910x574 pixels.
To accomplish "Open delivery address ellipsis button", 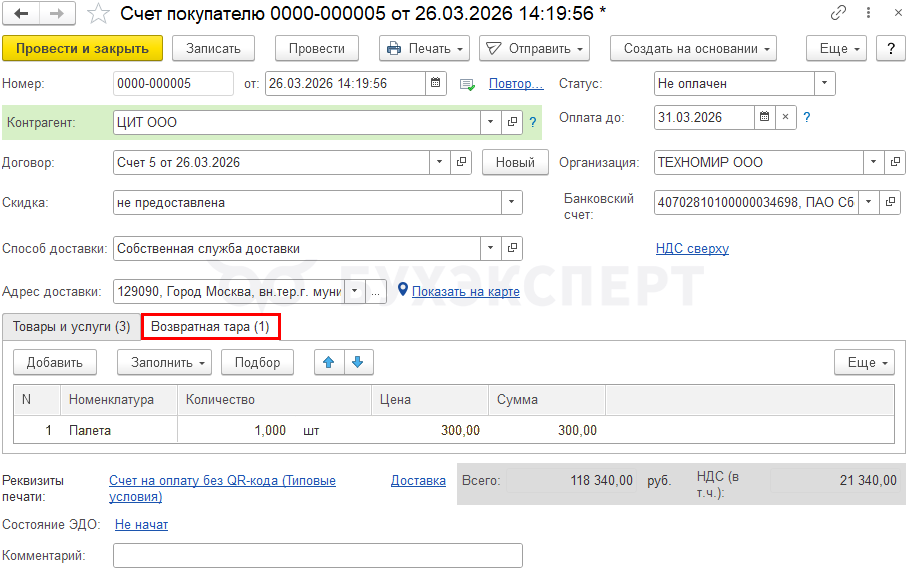I will click(375, 291).
